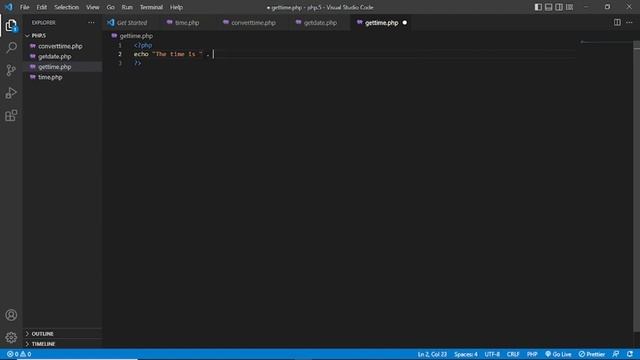Open the Selection menu
640x360 pixels.
66,7
